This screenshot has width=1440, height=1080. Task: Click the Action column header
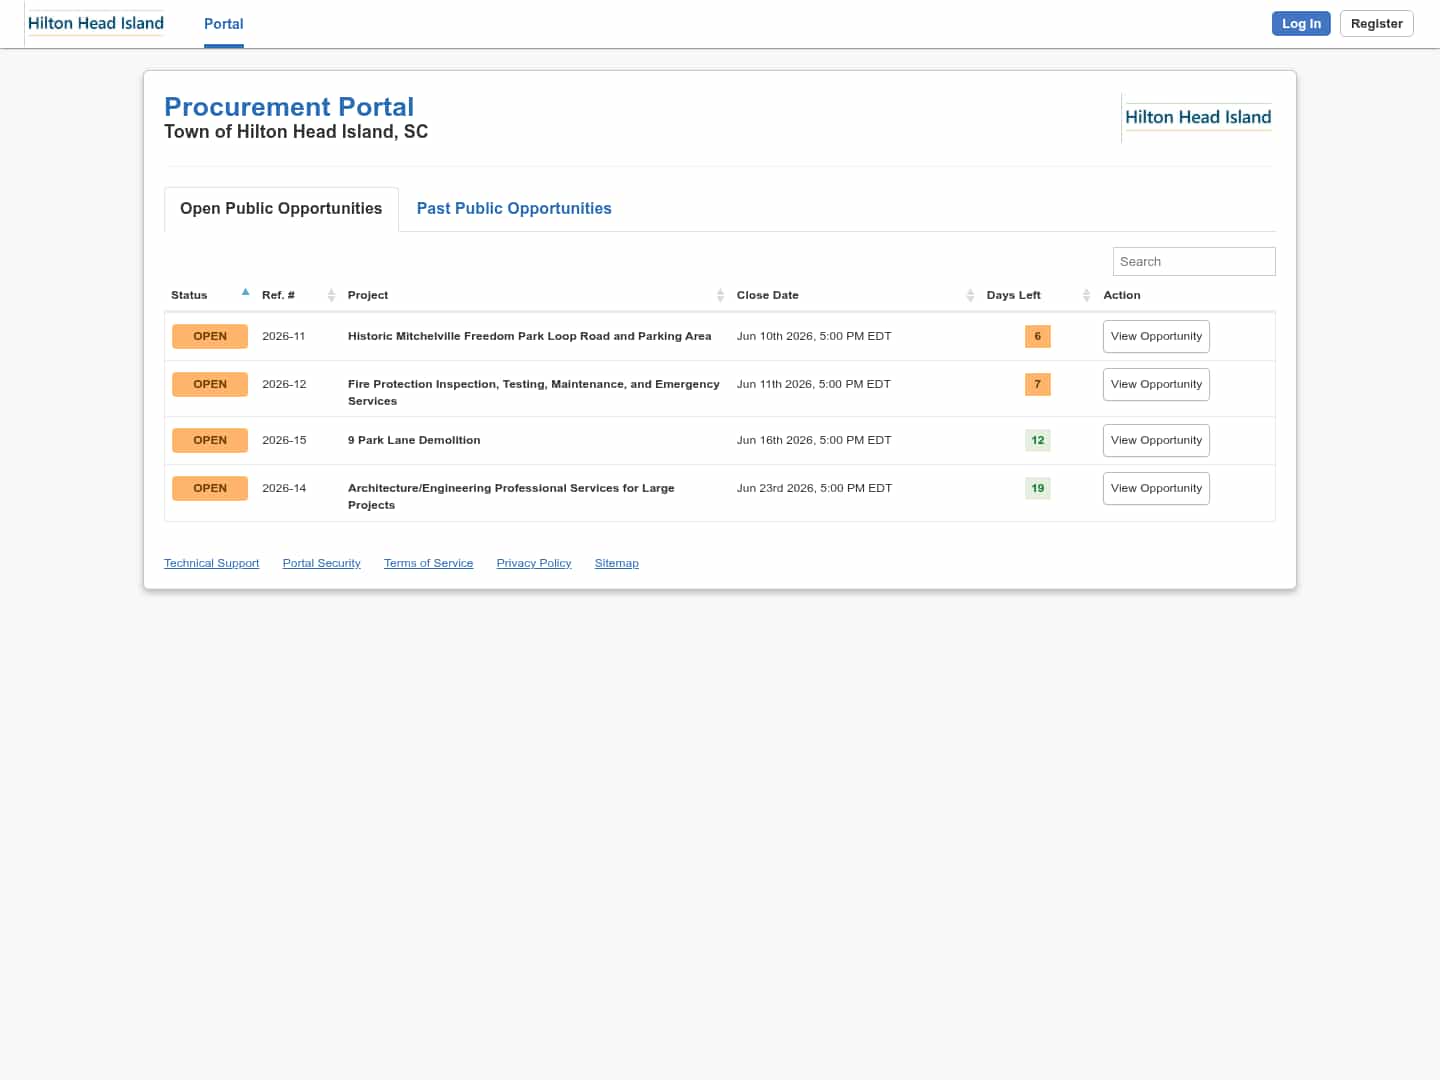pyautogui.click(x=1122, y=295)
